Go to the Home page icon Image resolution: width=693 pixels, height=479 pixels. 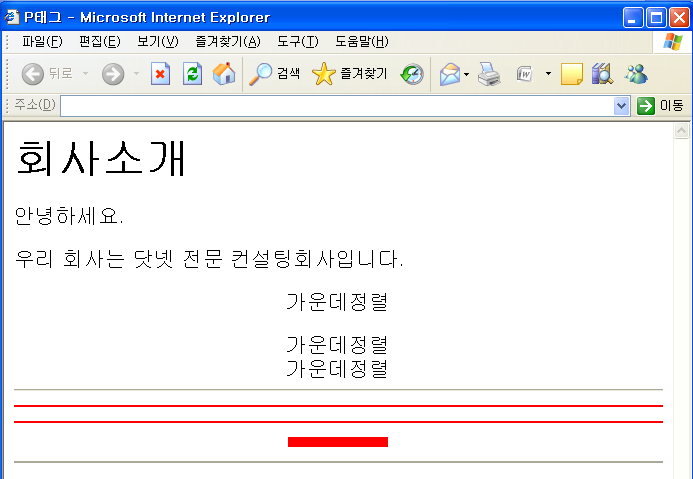click(224, 74)
